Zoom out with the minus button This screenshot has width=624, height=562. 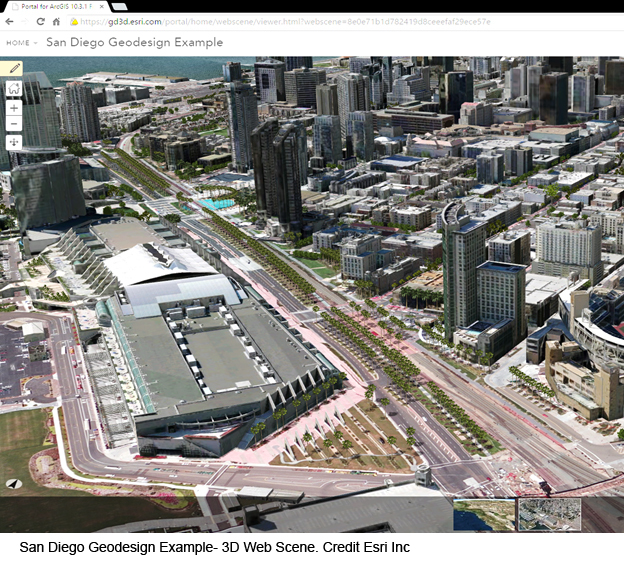[13, 123]
